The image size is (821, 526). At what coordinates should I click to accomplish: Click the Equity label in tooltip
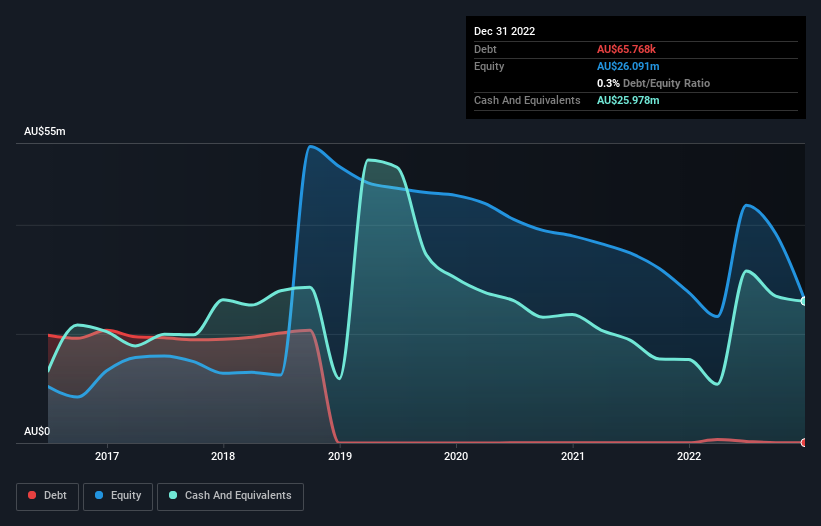point(489,66)
